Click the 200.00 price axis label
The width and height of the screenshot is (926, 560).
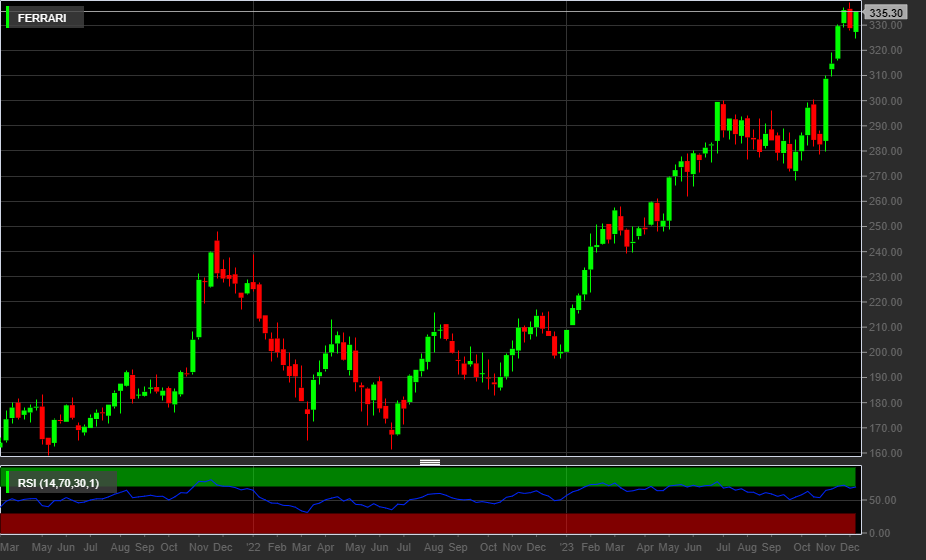pyautogui.click(x=885, y=352)
